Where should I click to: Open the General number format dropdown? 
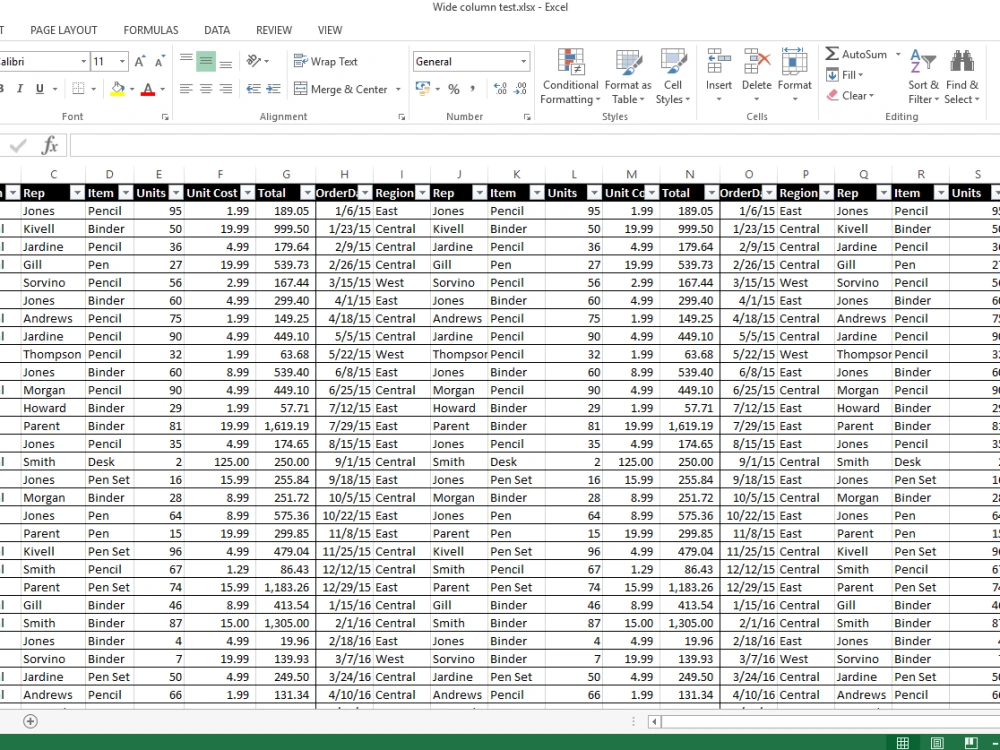(523, 61)
